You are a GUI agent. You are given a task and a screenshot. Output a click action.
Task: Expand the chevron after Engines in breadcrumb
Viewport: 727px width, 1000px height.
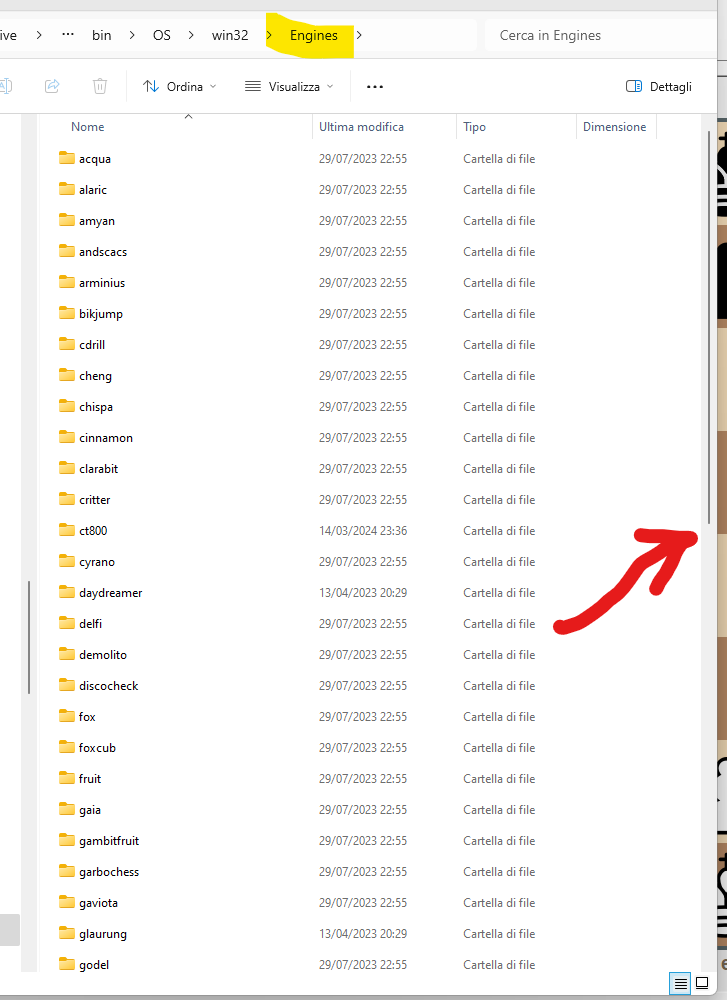(x=360, y=35)
